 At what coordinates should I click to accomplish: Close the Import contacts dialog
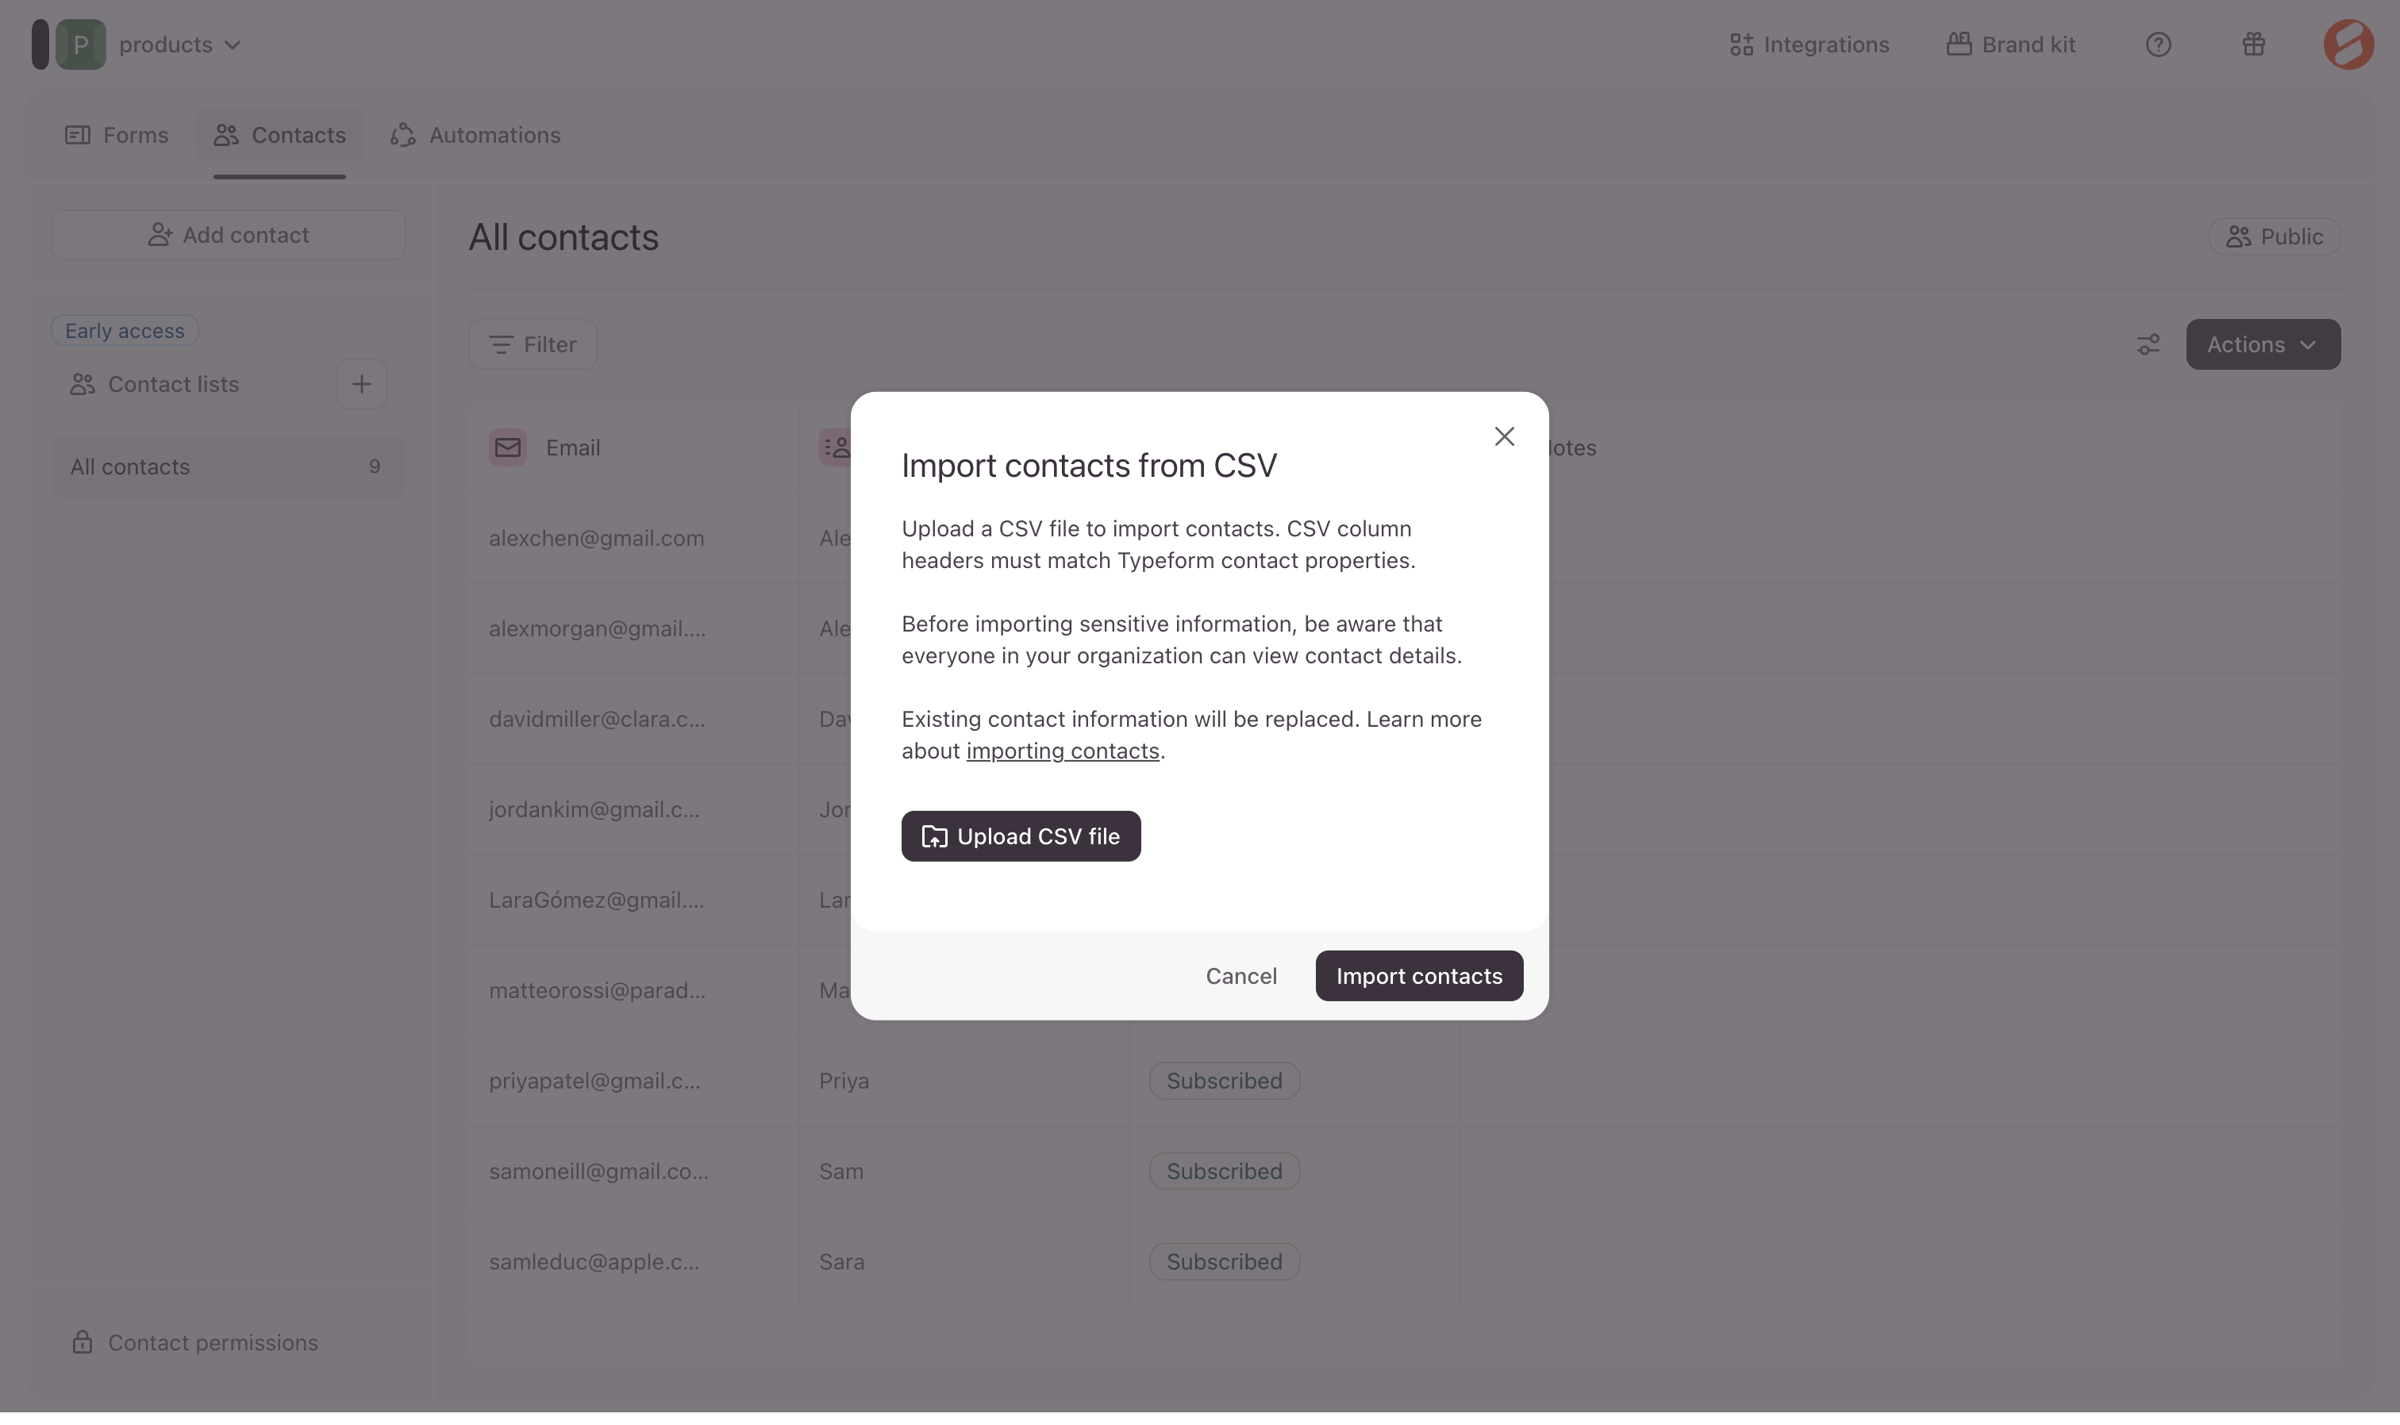tap(1504, 436)
